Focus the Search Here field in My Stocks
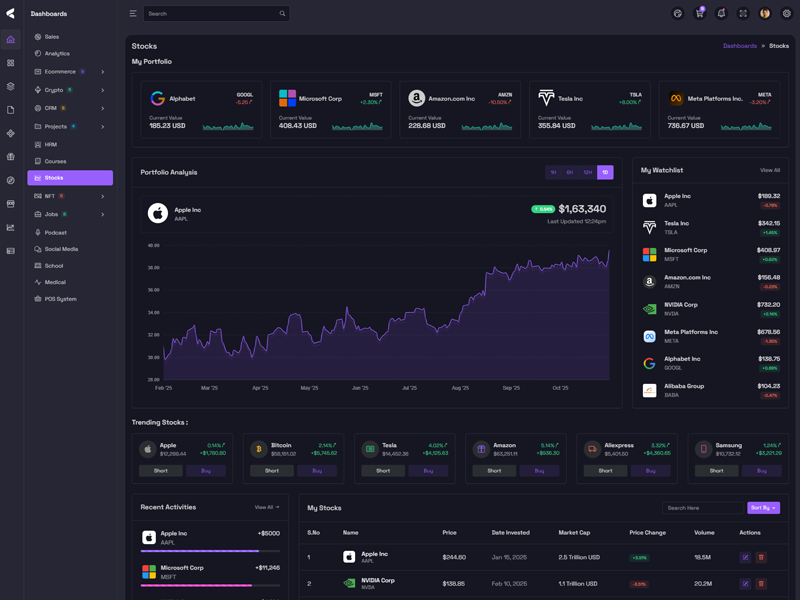This screenshot has height=600, width=800. [703, 508]
